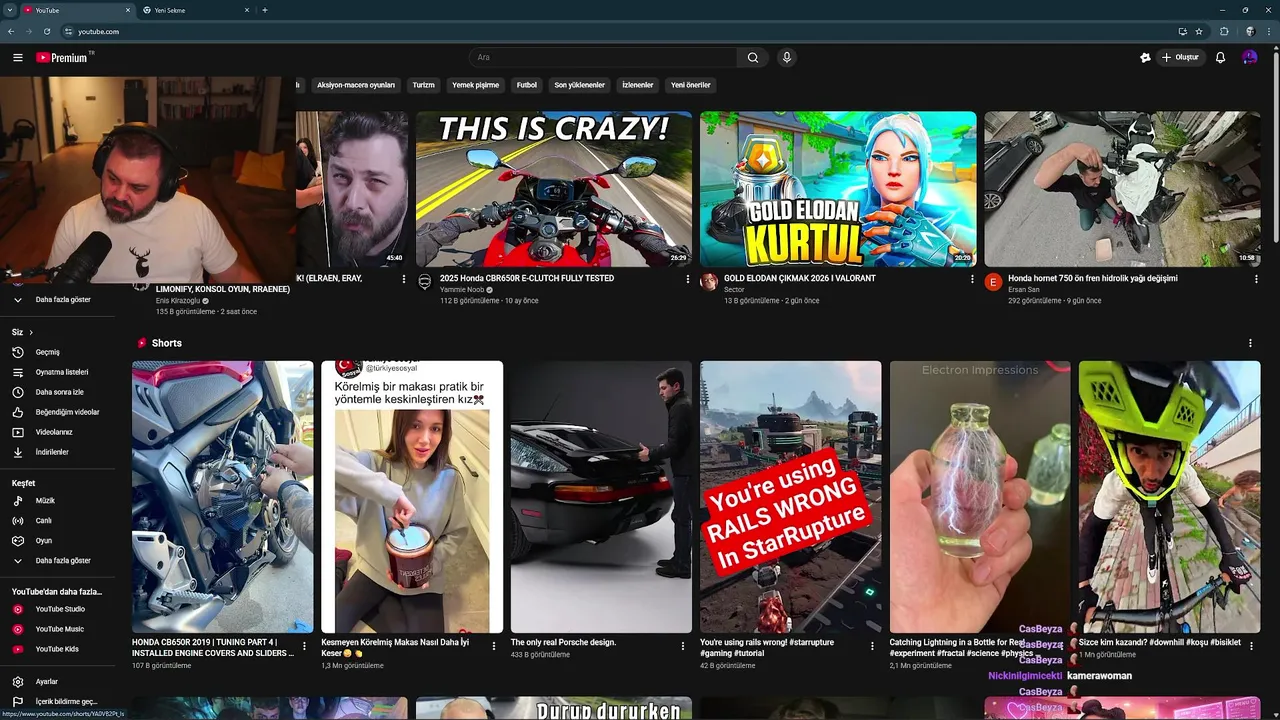Open new browser tab plus button
Viewport: 1280px width, 720px height.
(264, 10)
